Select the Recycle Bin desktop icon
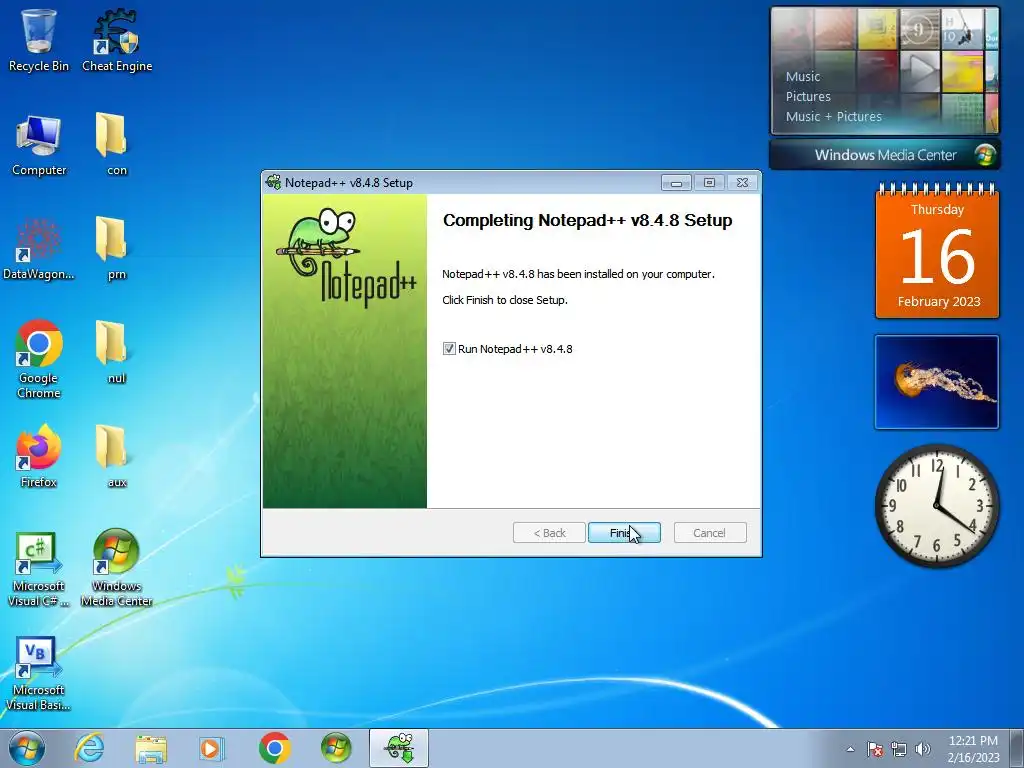 click(x=39, y=40)
